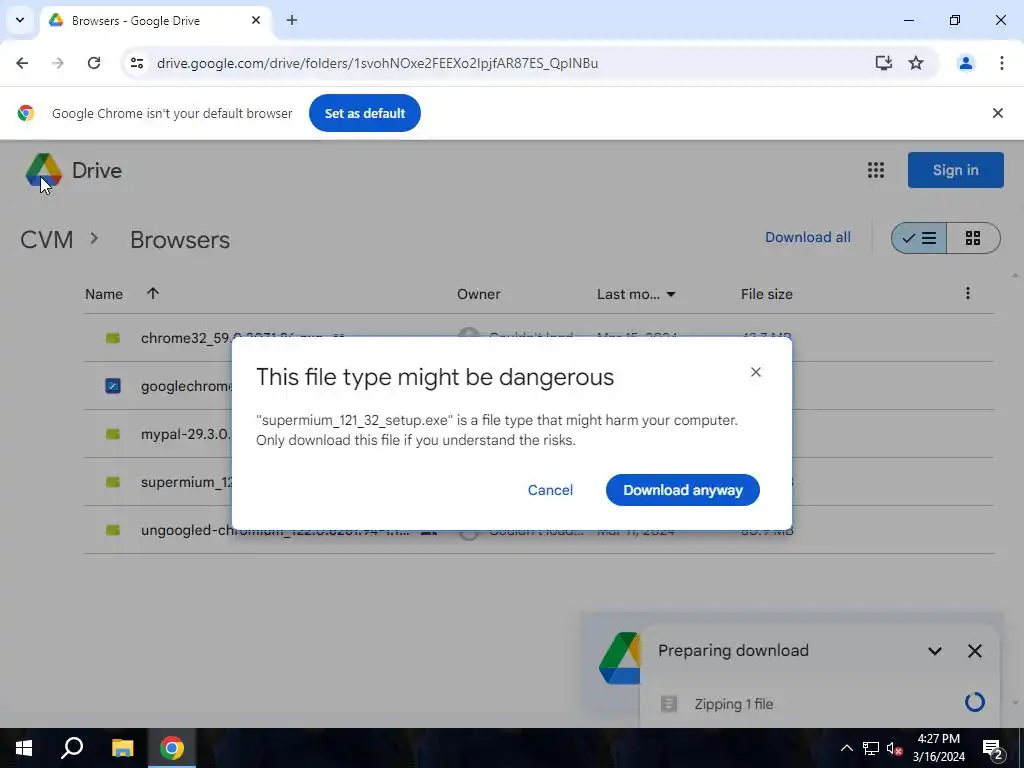Image resolution: width=1024 pixels, height=768 pixels.
Task: Dismiss the default browser notification bar
Action: point(997,113)
